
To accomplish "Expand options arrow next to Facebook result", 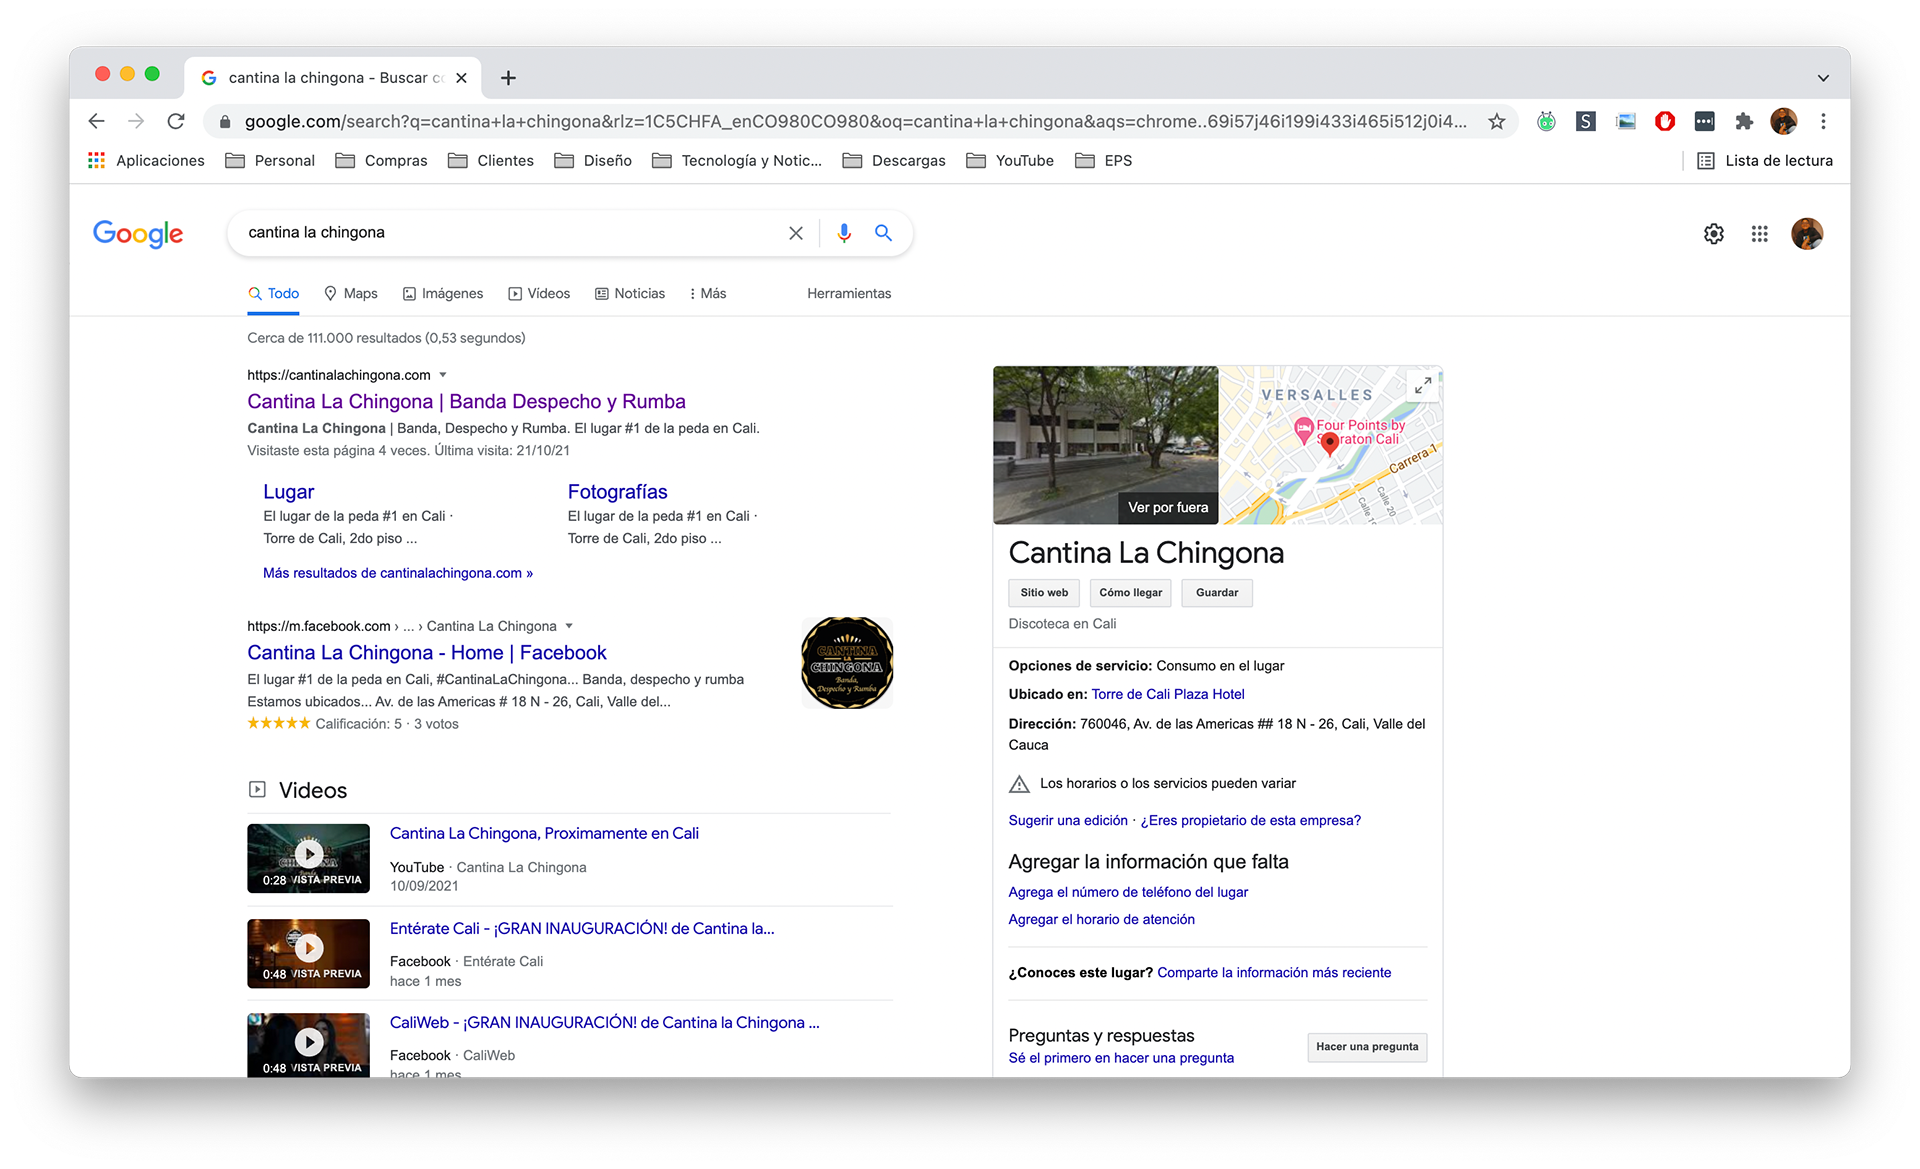I will 569,626.
